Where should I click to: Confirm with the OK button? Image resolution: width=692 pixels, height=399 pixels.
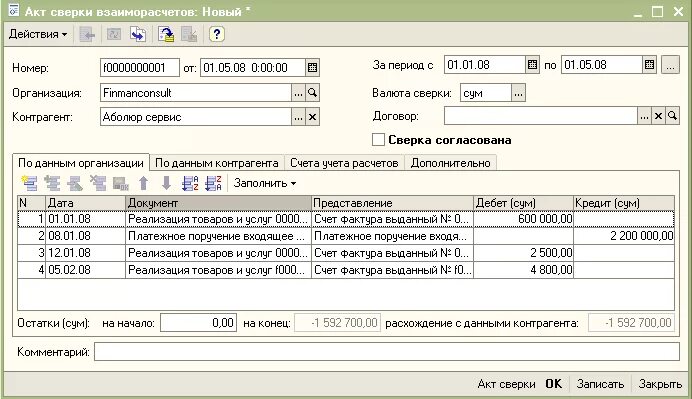pos(553,384)
